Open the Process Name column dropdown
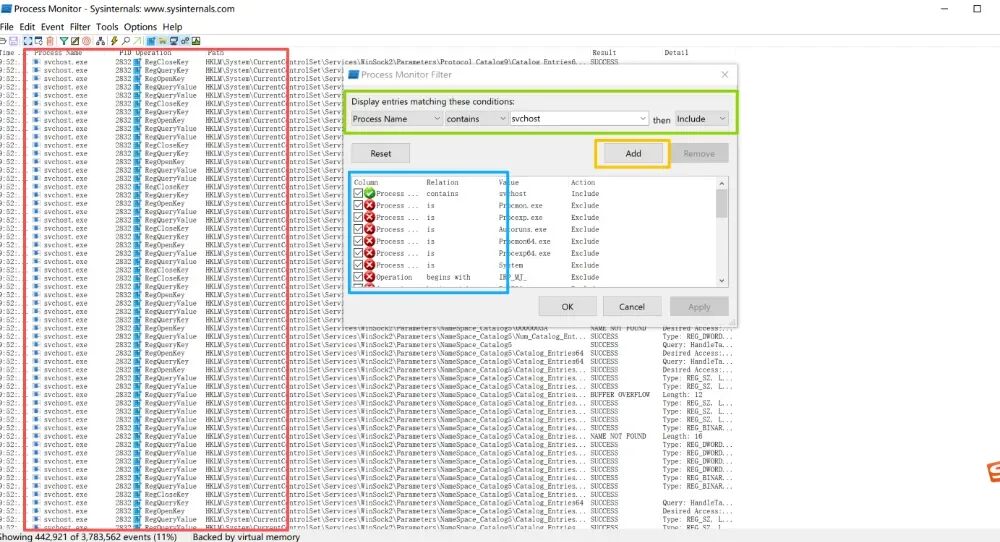The image size is (1000, 542). [396, 119]
